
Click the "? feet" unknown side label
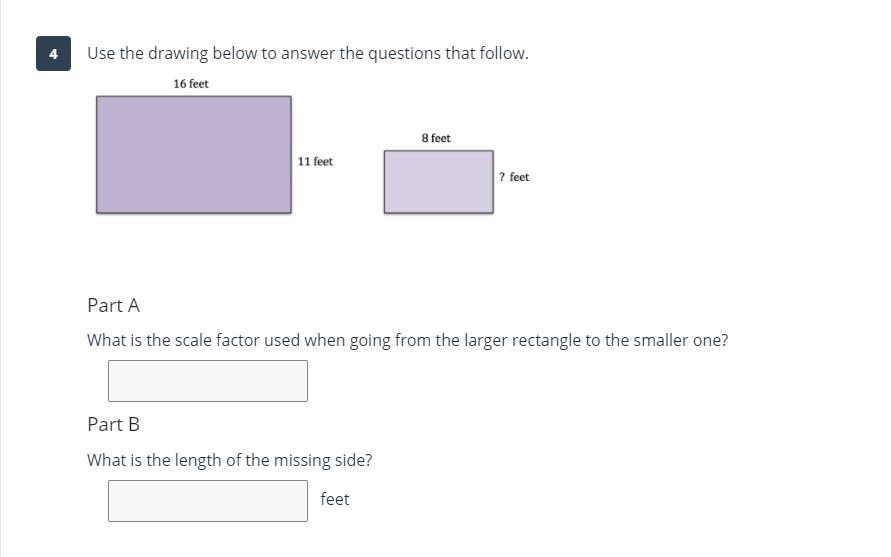[514, 177]
